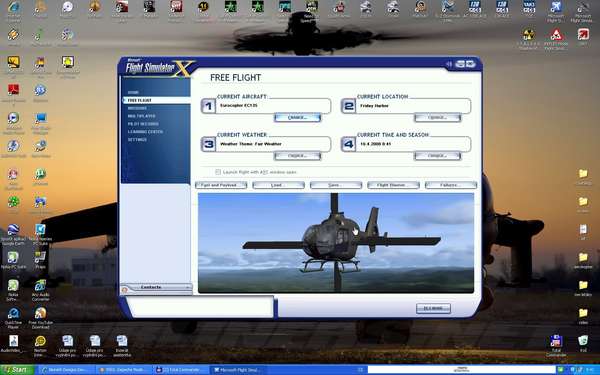Change the current weather theme
Image resolution: width=600 pixels, height=375 pixels.
pos(297,156)
